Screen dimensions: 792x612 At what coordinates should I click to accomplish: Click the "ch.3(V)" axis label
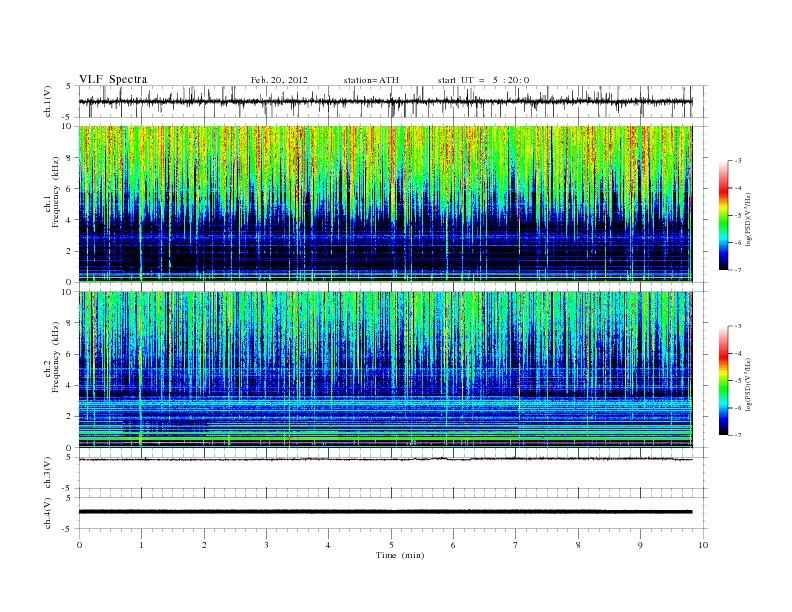[x=48, y=472]
